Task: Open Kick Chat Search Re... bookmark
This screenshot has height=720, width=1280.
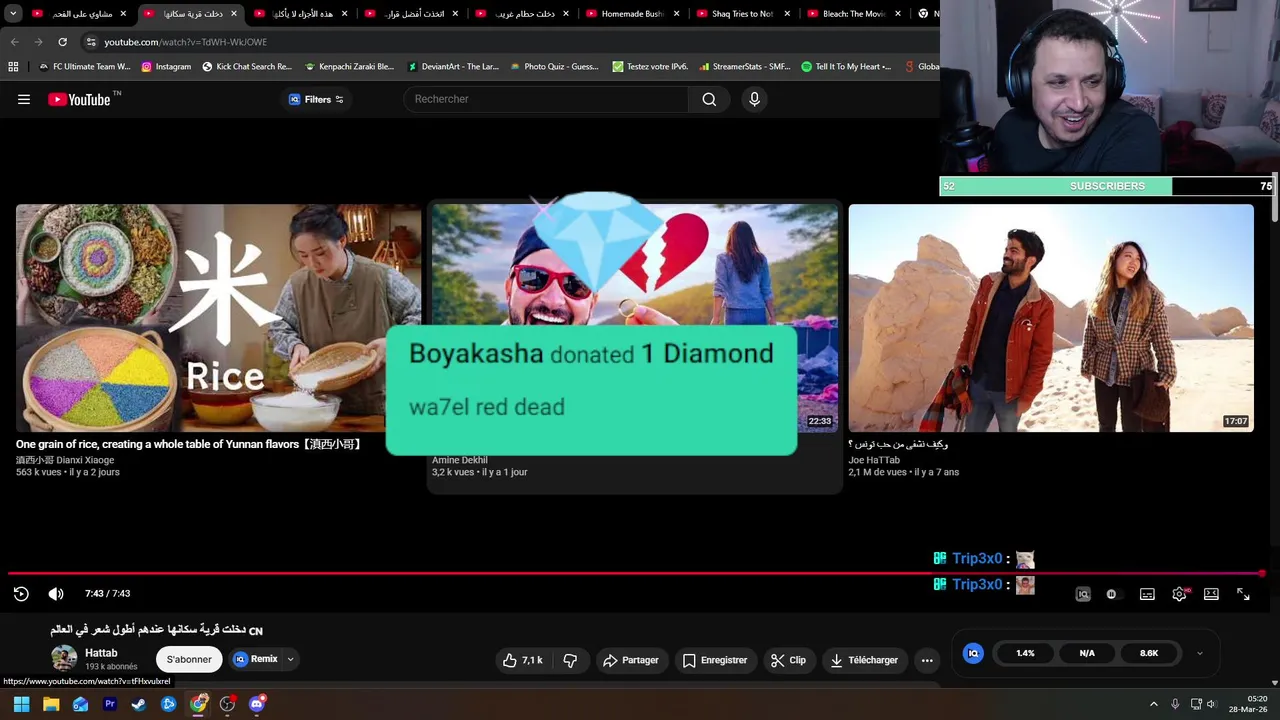Action: point(247,67)
